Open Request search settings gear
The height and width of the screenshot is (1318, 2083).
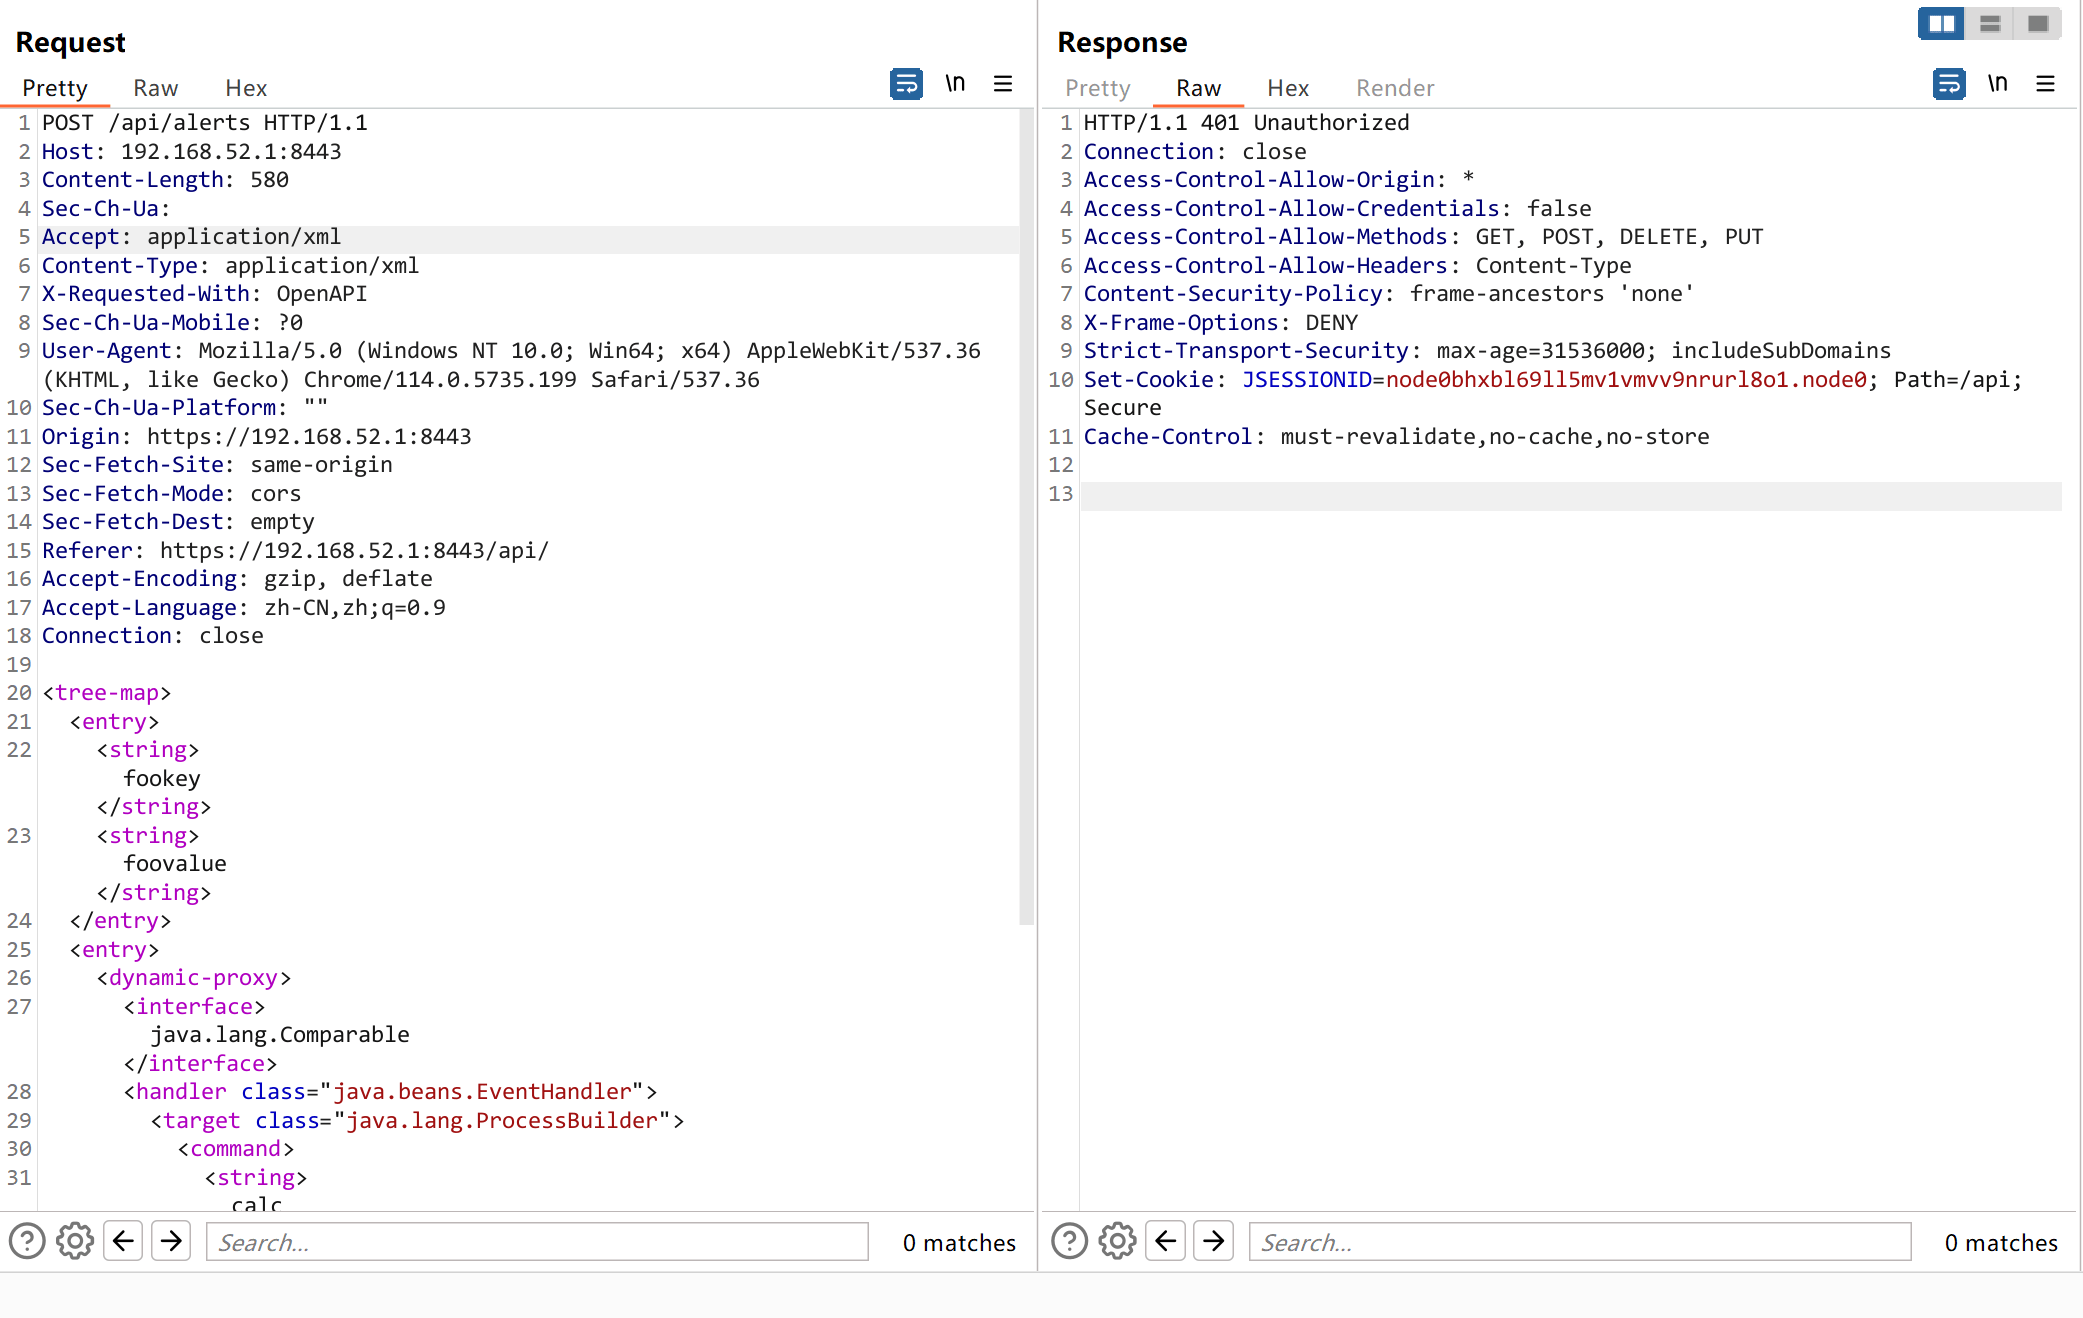[75, 1241]
